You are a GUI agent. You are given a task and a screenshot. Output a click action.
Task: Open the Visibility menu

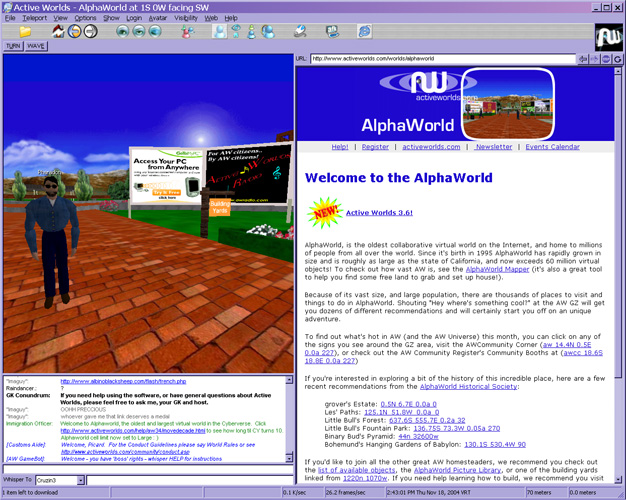pyautogui.click(x=186, y=18)
